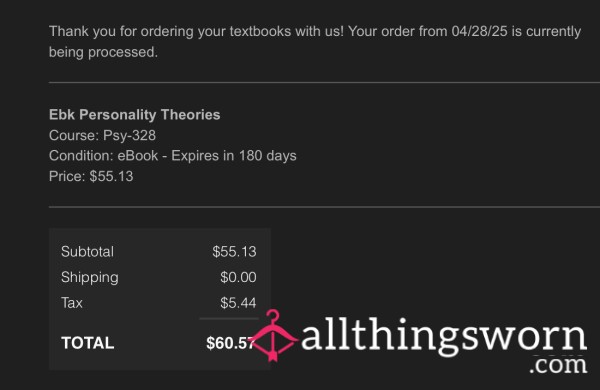Click the pink hanger logo icon
Viewport: 600px width, 390px height.
272,336
